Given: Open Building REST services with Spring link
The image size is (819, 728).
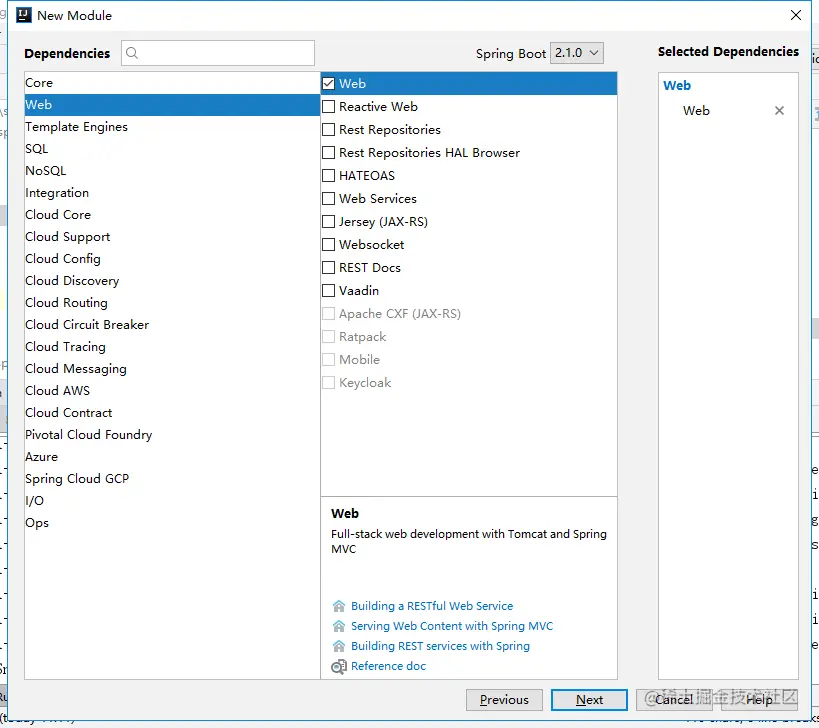Looking at the screenshot, I should (440, 646).
